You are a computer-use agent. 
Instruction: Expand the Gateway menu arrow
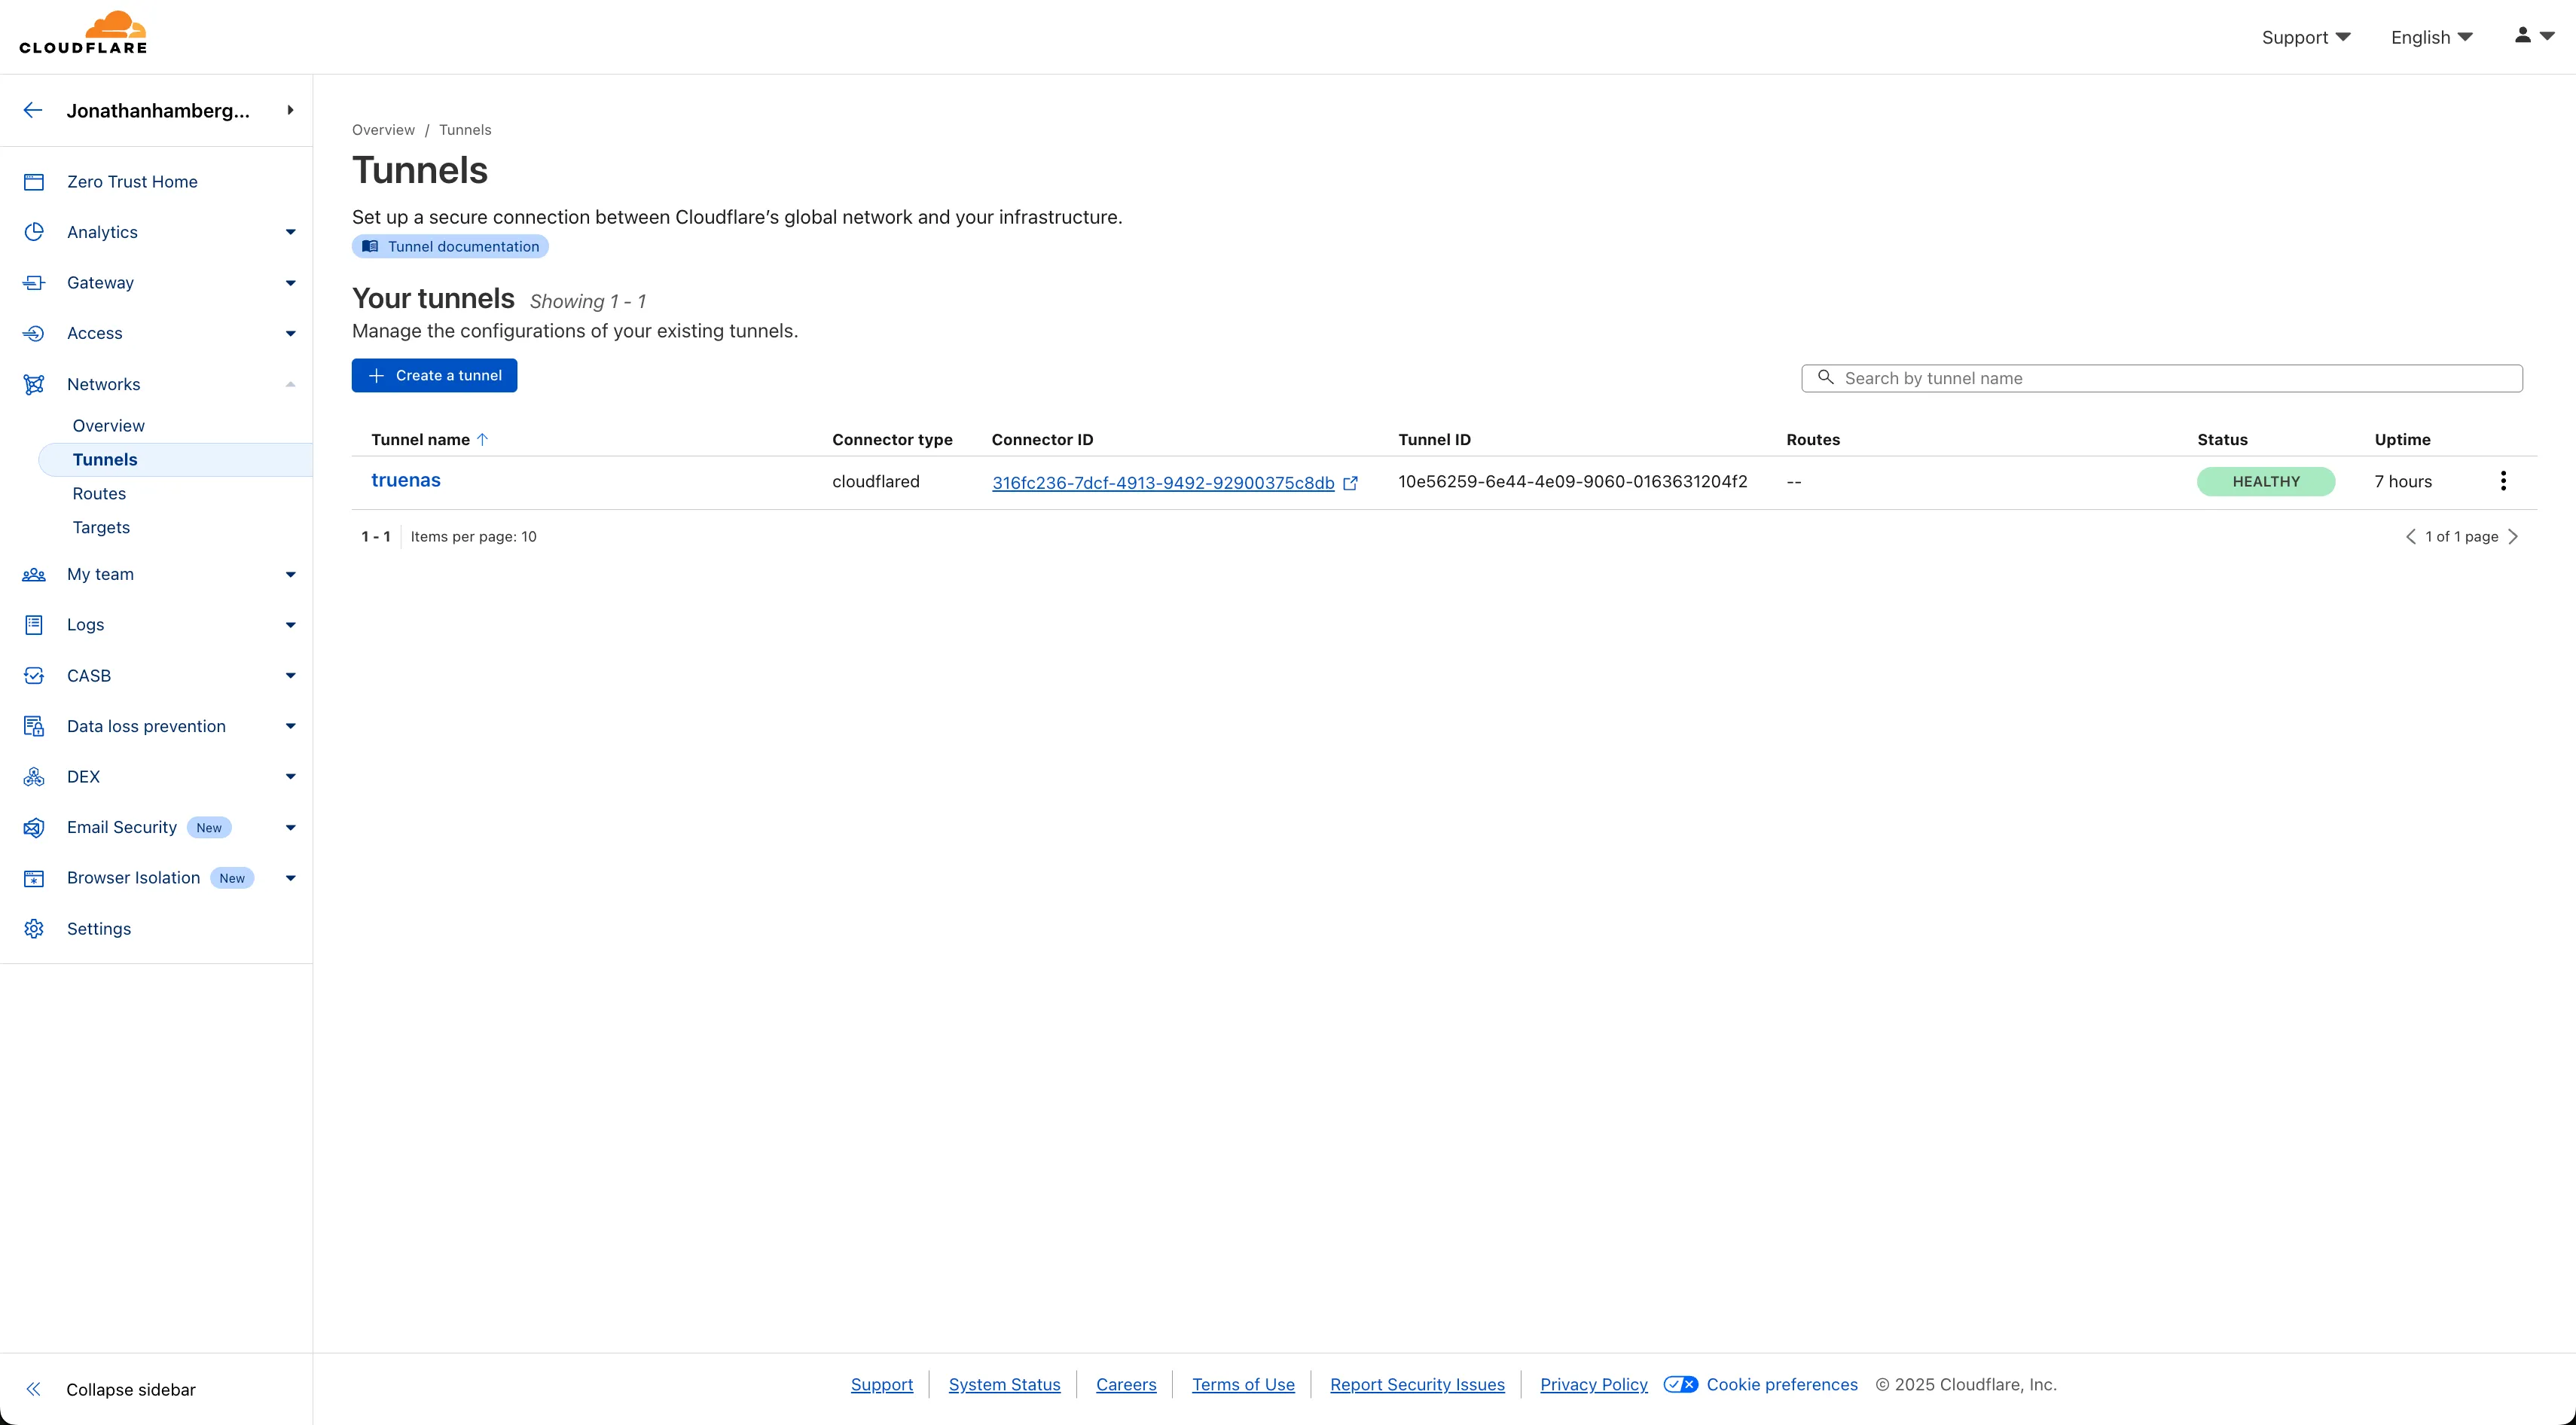(290, 283)
